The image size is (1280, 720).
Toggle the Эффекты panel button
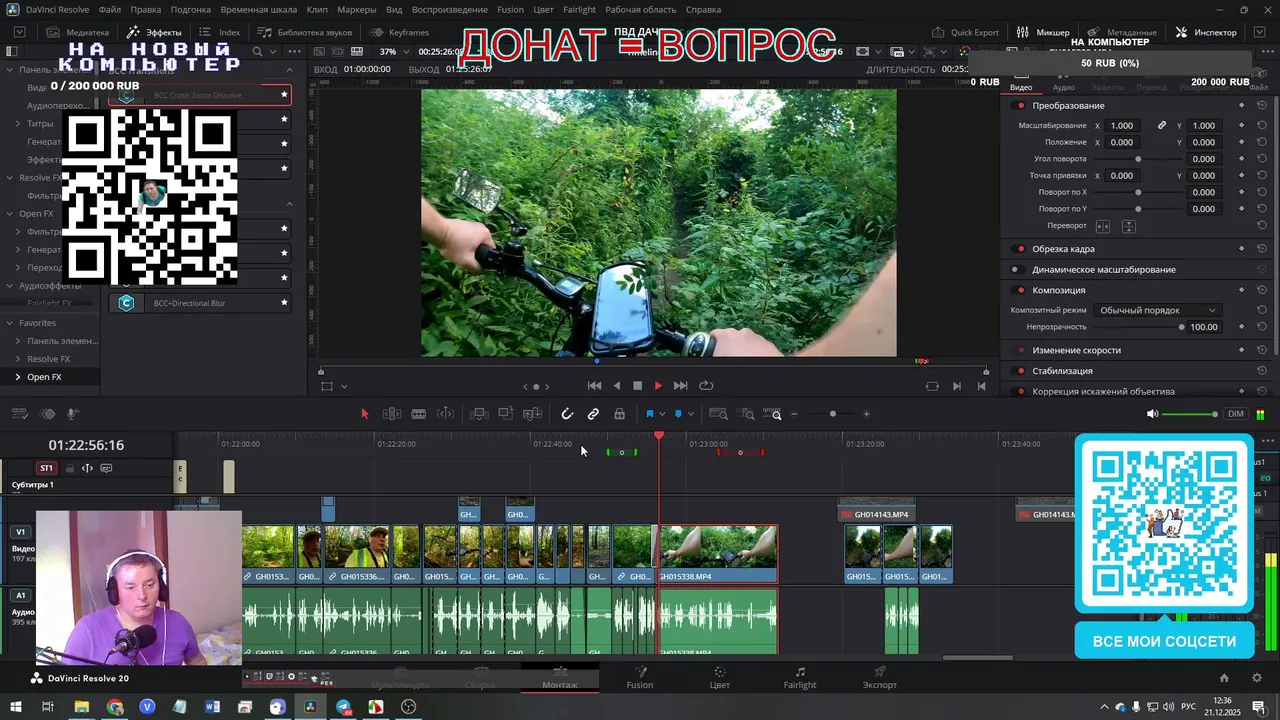point(154,32)
